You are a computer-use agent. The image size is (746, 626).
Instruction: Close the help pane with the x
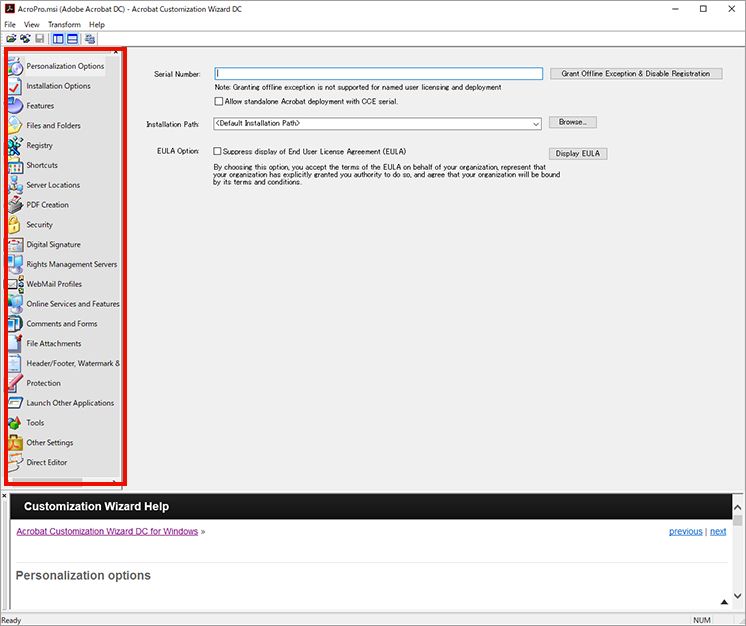point(4,496)
